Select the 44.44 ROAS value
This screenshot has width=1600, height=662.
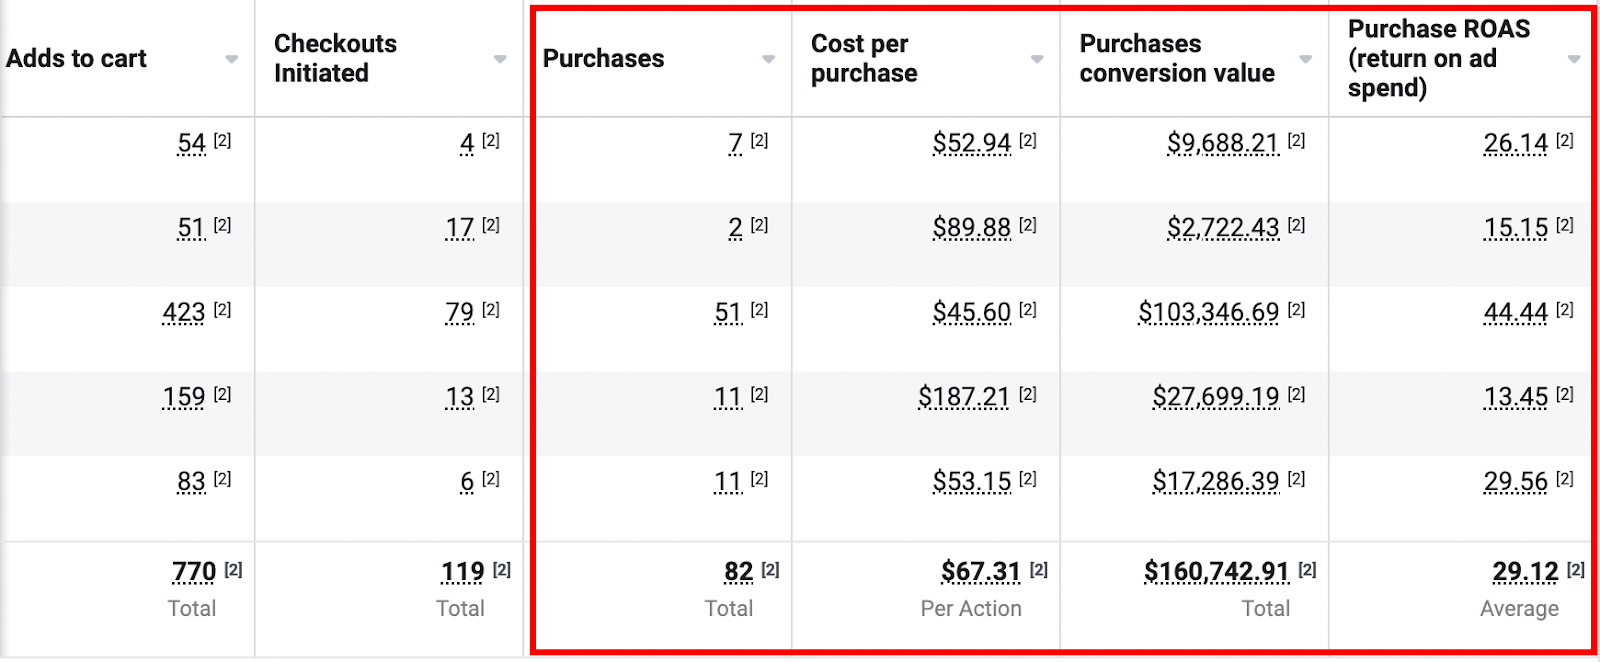(1516, 313)
